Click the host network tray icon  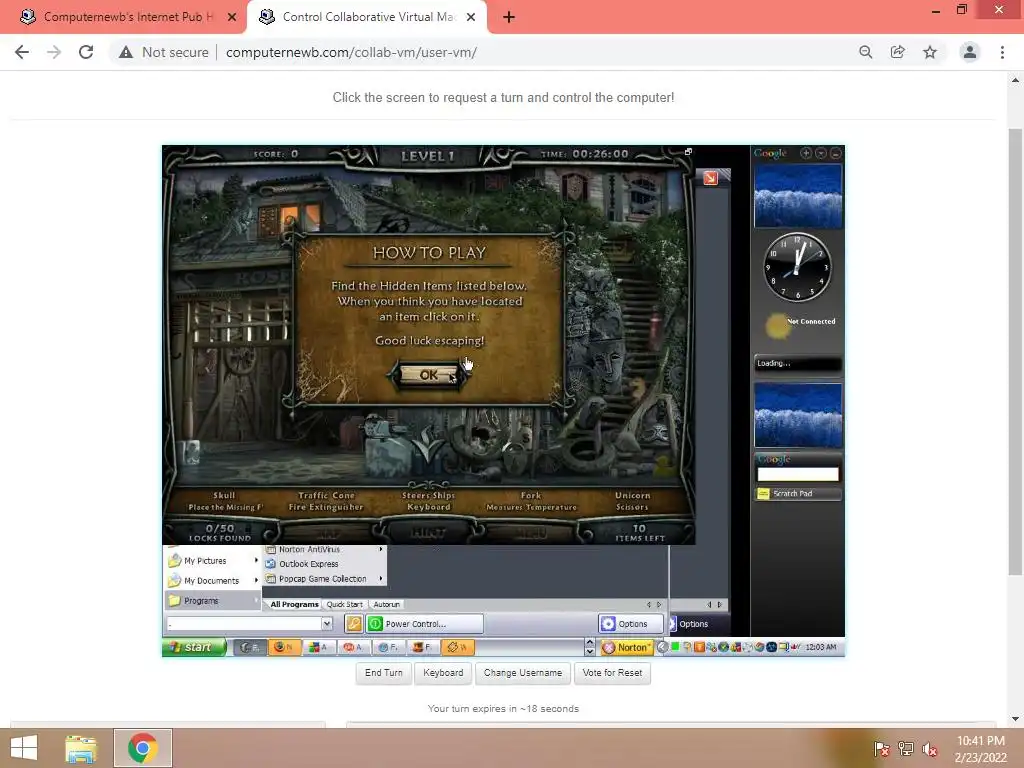coord(906,748)
